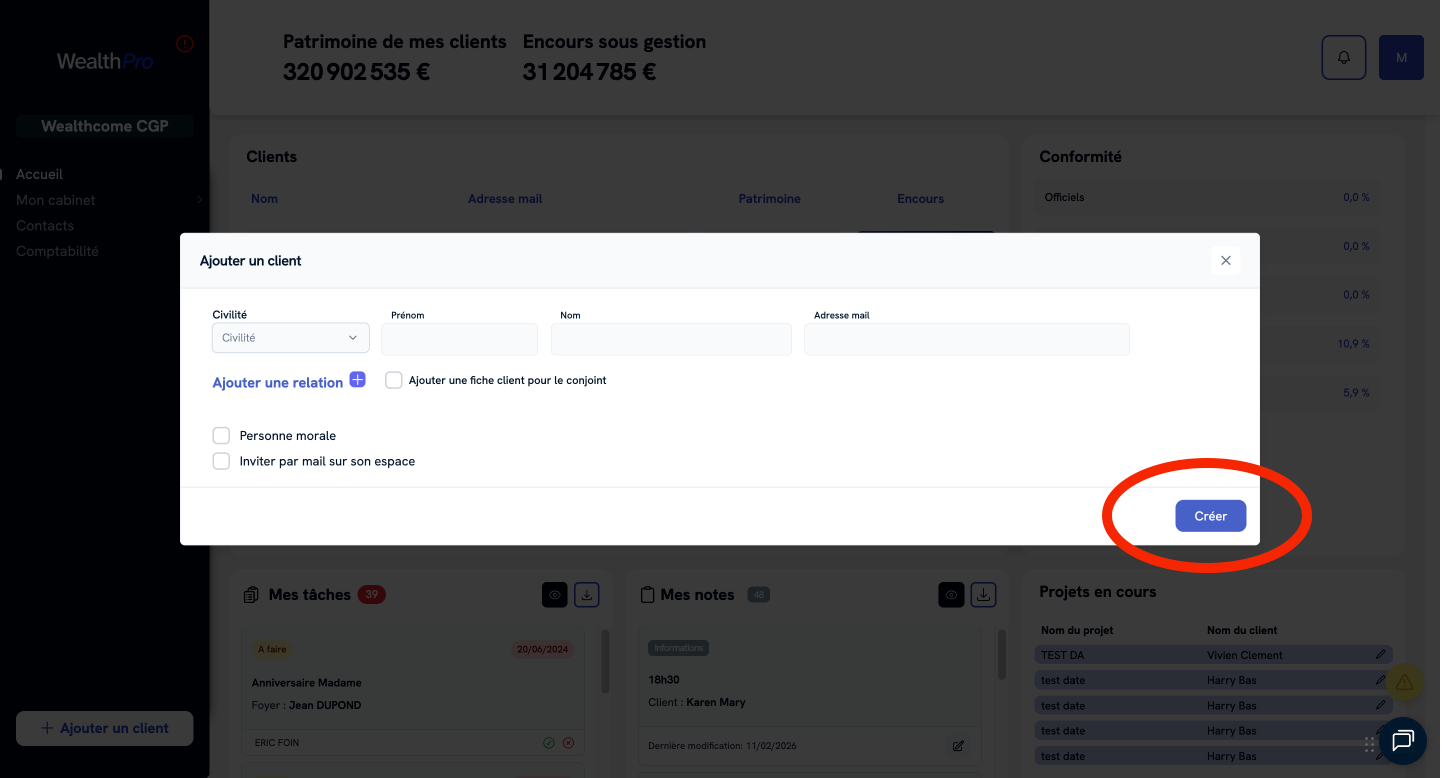
Task: Expand the Mon cabinet sidebar menu
Action: click(56, 200)
